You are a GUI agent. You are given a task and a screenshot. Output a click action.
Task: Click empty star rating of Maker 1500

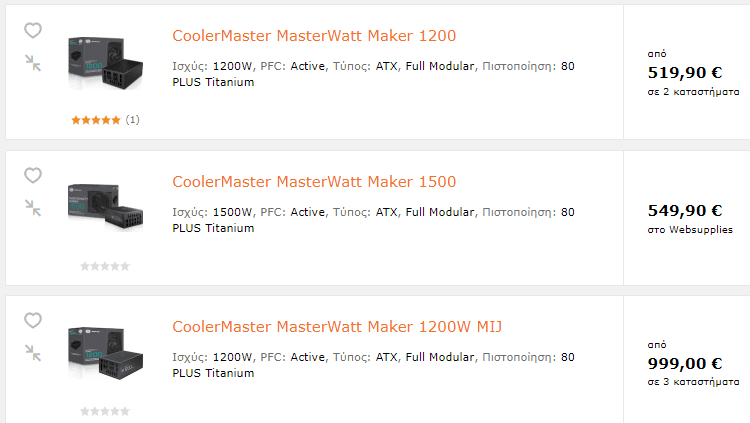105,266
